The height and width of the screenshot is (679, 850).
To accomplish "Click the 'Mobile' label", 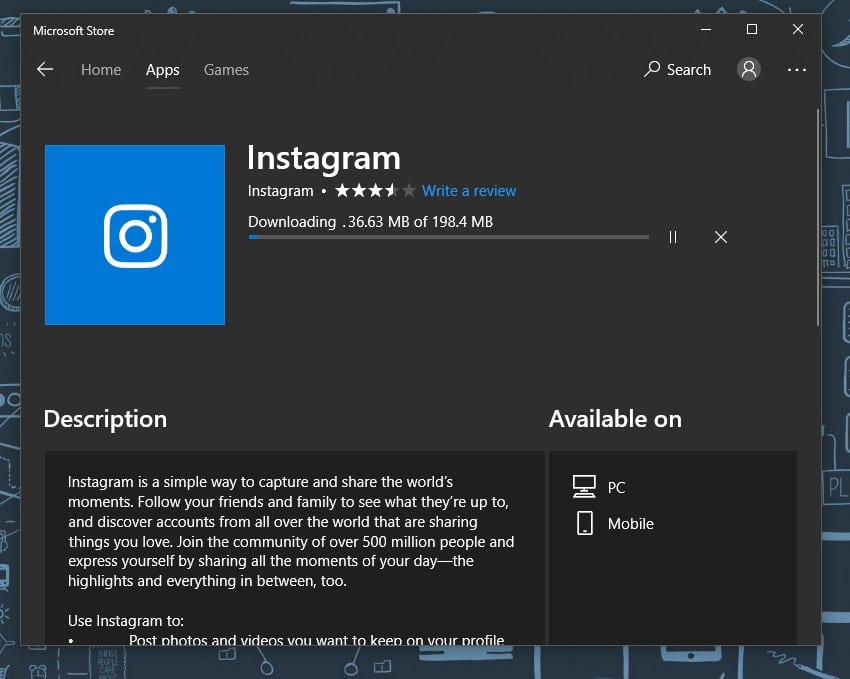I will (x=630, y=524).
